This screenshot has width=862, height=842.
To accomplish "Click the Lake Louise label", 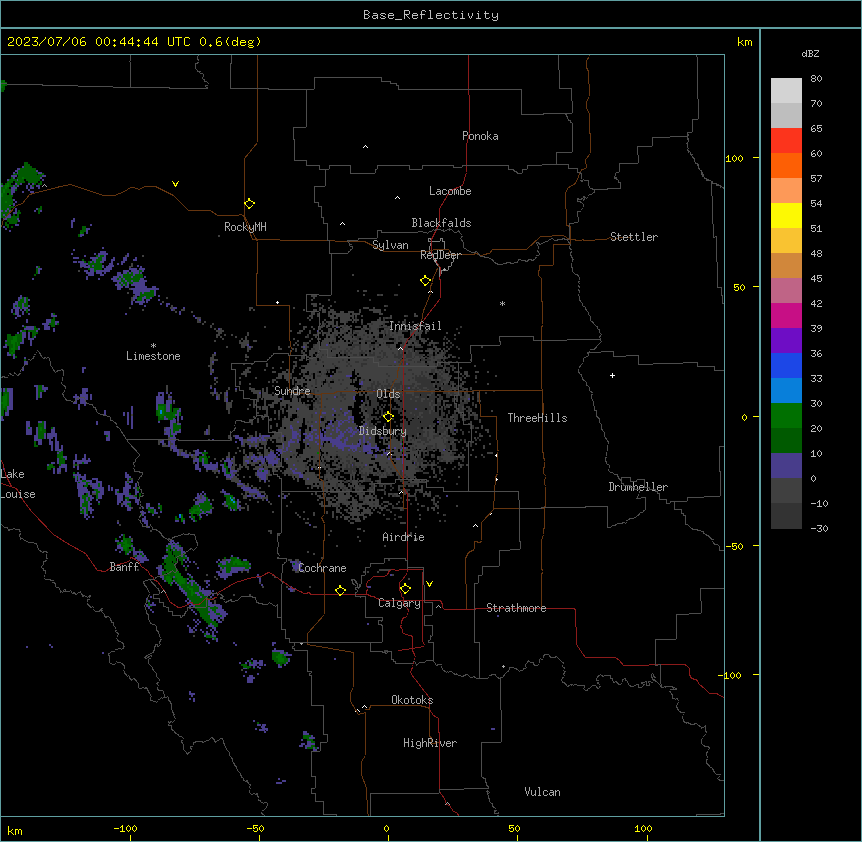I will tap(17, 484).
